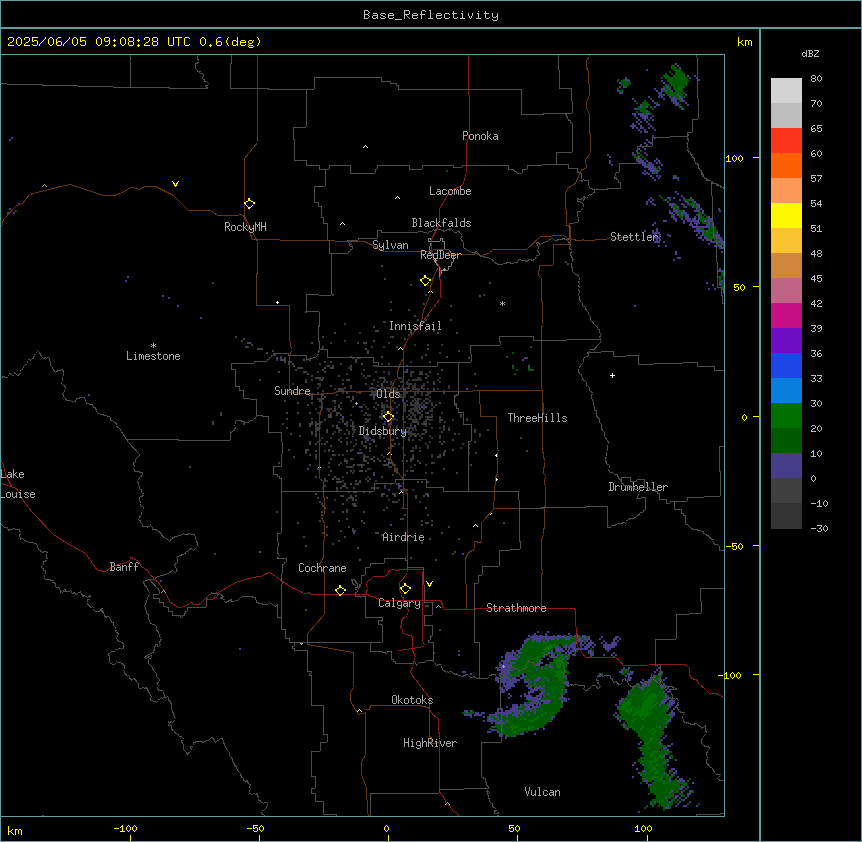Image resolution: width=862 pixels, height=842 pixels.
Task: Click the Vulcan label
Action: (542, 792)
